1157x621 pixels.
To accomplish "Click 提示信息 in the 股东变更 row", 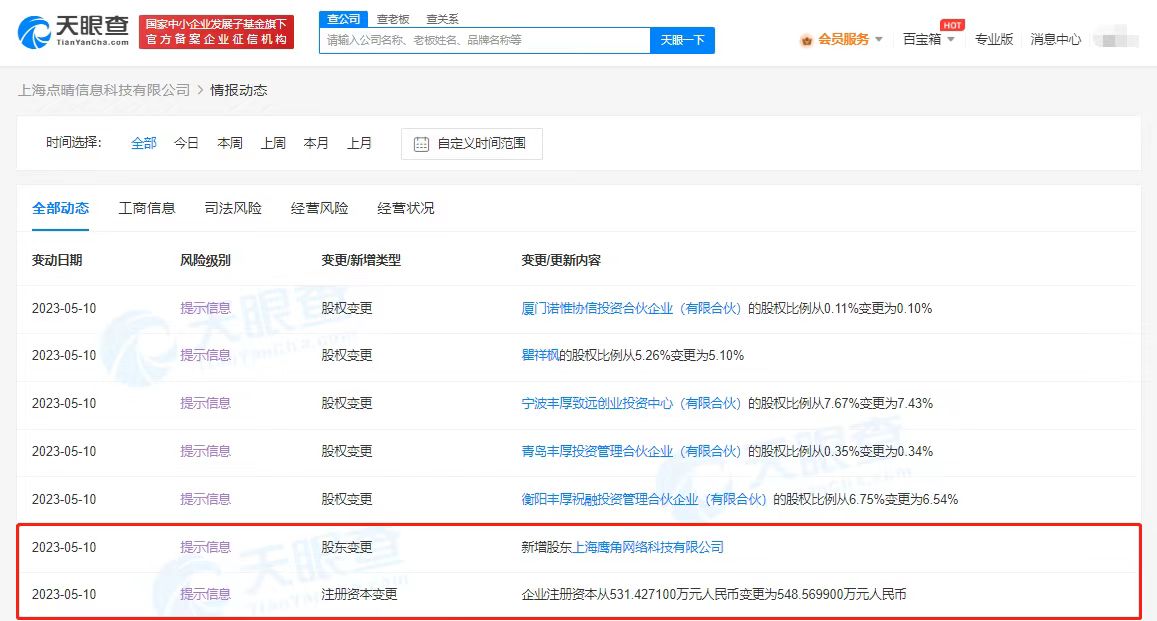I will (x=205, y=547).
